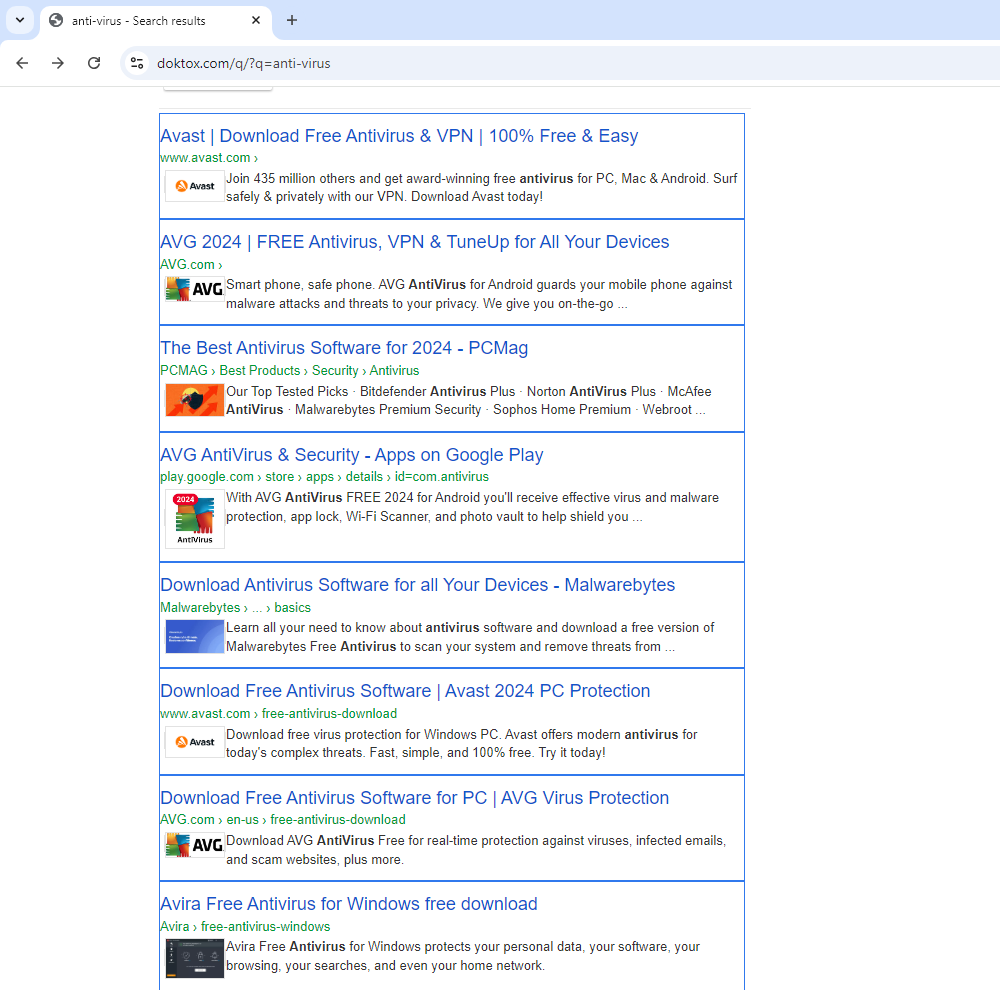The width and height of the screenshot is (1000, 990).
Task: Open The Best Antivirus Software PCMag link
Action: [344, 348]
